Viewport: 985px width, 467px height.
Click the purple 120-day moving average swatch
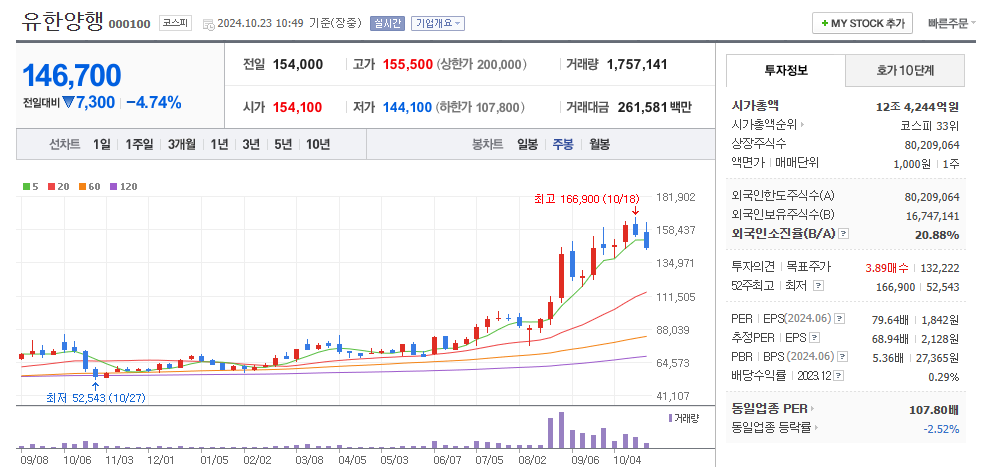tap(114, 187)
